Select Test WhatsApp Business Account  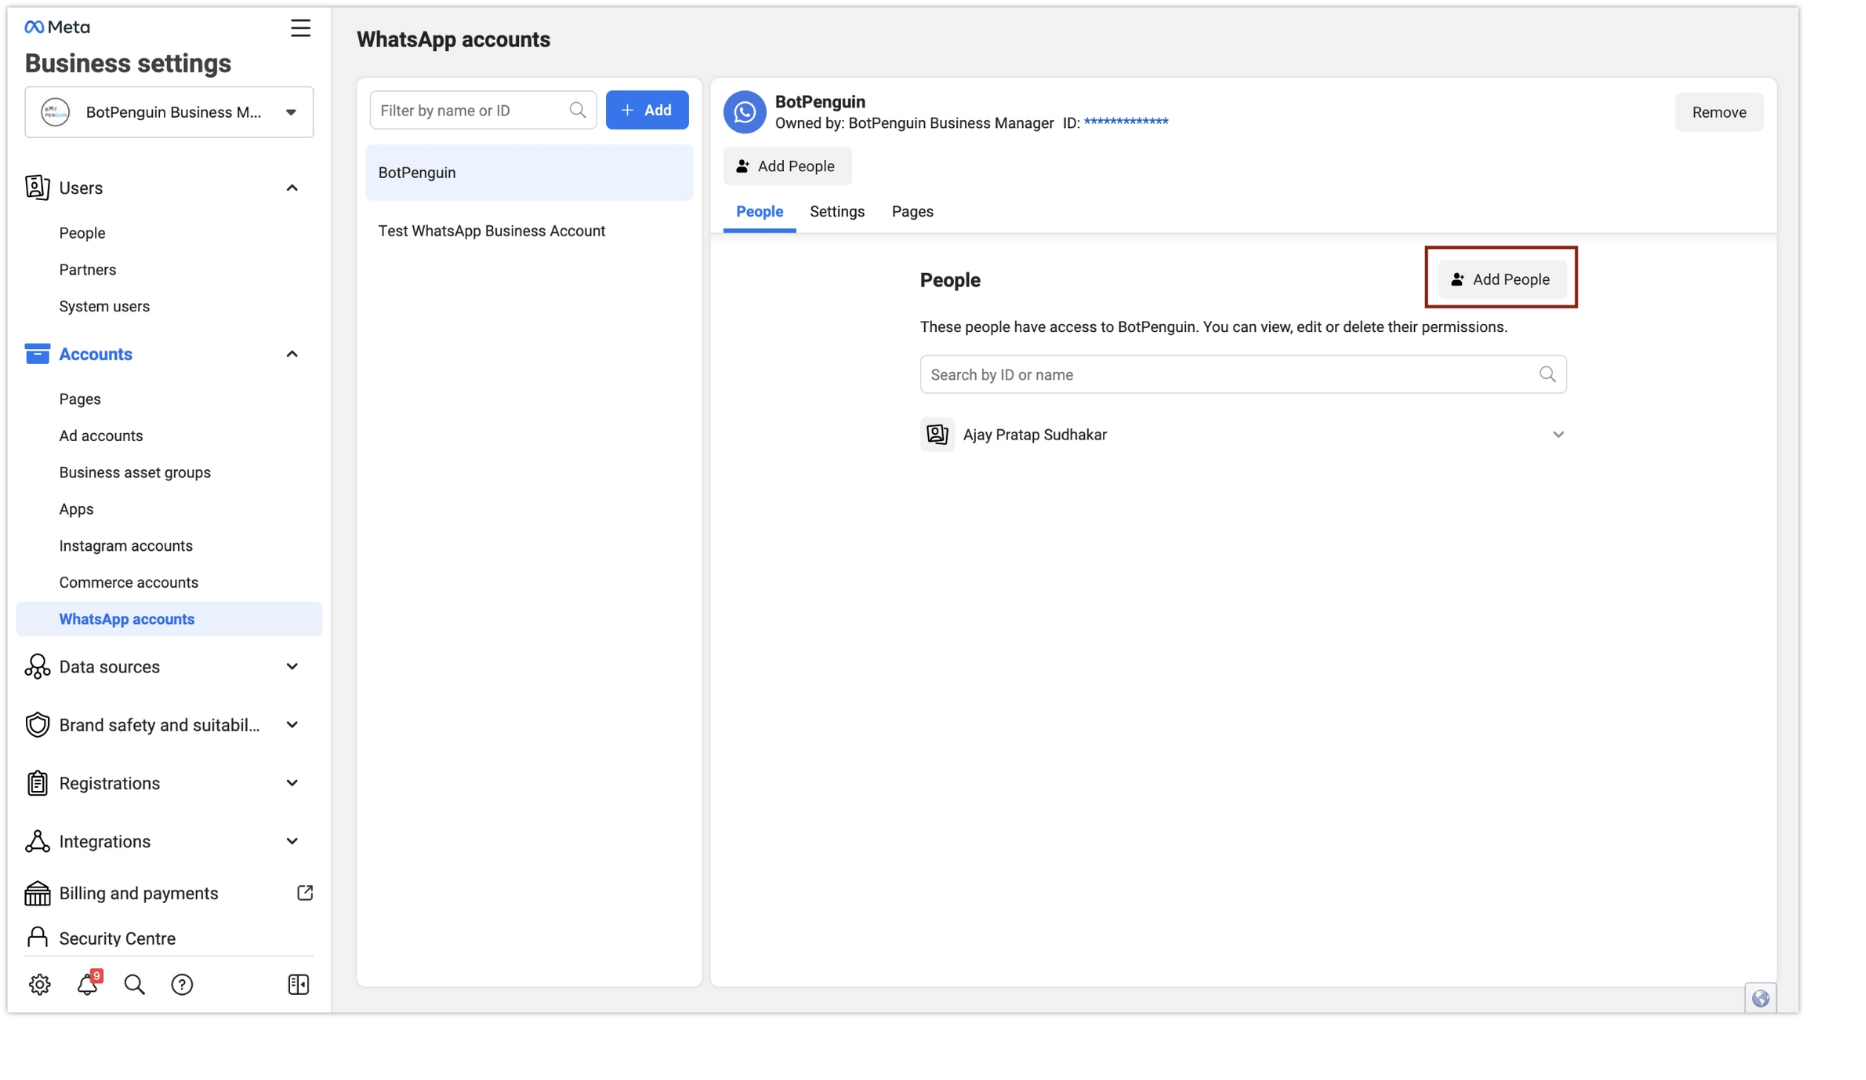pos(529,231)
